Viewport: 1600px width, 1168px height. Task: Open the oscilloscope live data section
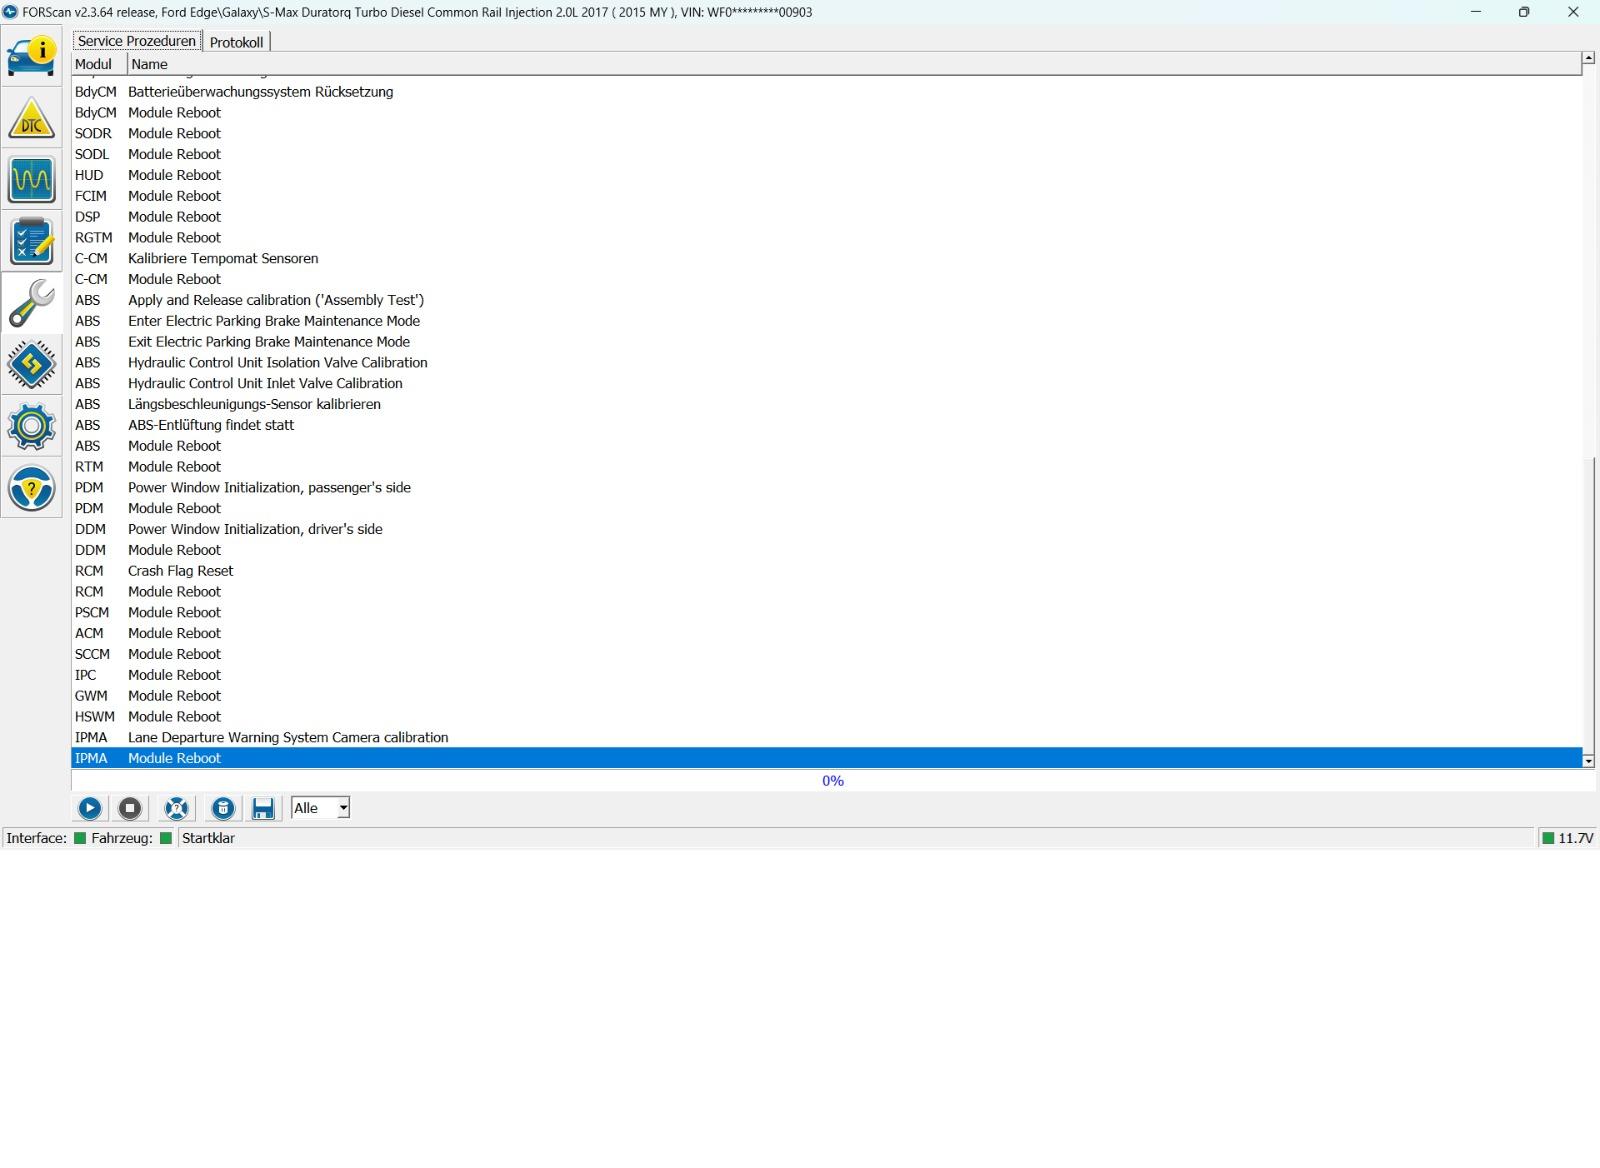coord(31,180)
